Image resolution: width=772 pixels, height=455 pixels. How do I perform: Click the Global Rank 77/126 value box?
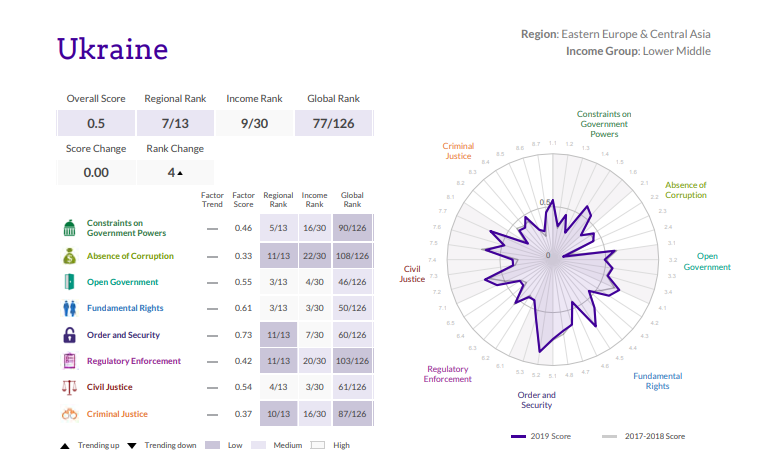pyautogui.click(x=334, y=124)
